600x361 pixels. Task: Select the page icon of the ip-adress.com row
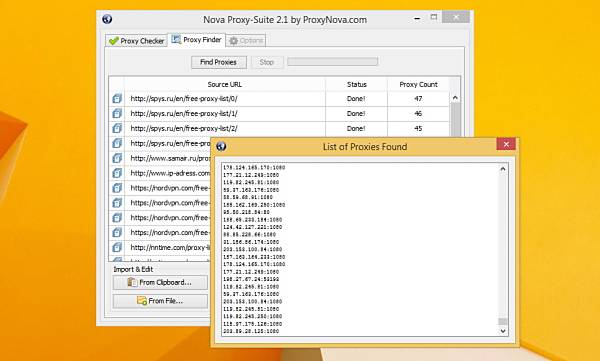(117, 173)
